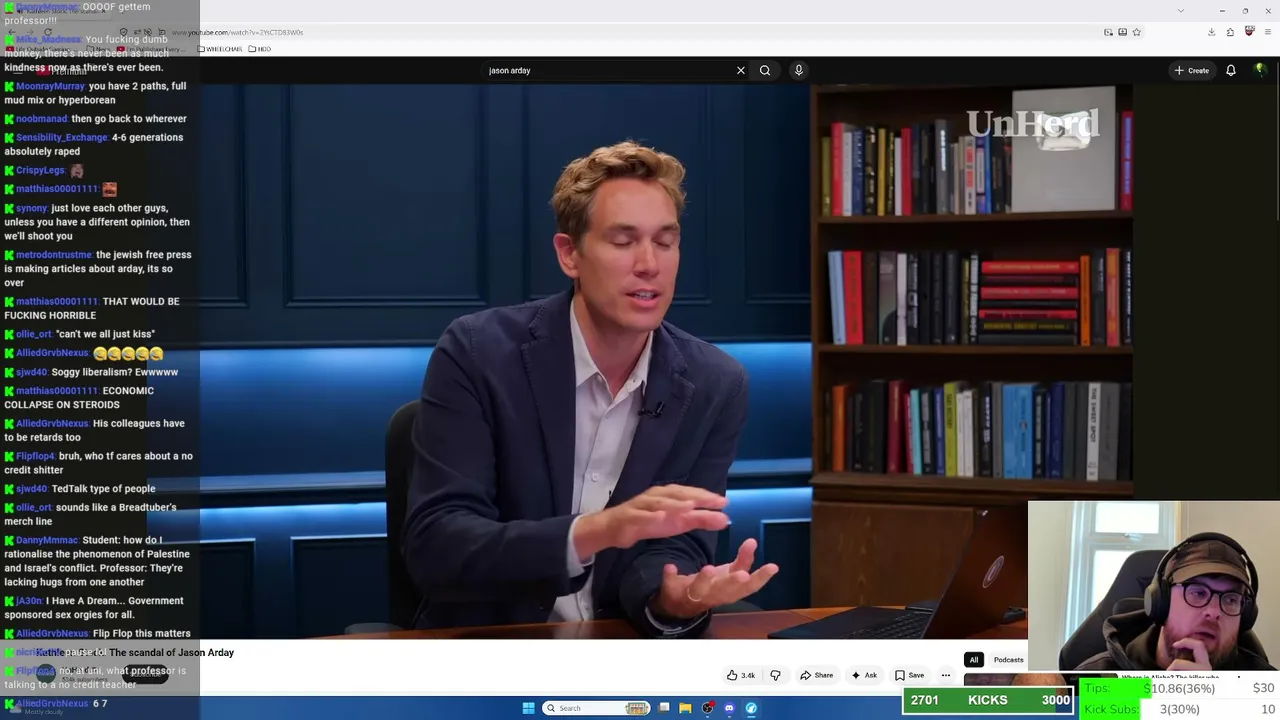Screen dimensions: 1280x720
Task: Open the HDD bookmarks folder
Action: pos(260,49)
